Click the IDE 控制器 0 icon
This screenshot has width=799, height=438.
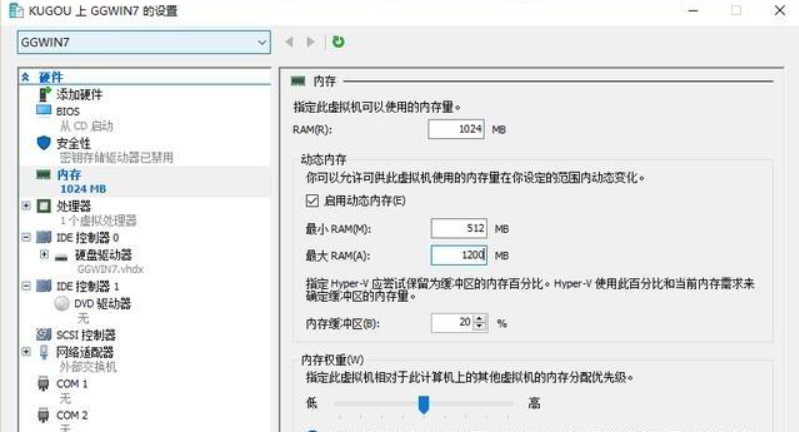pyautogui.click(x=44, y=237)
